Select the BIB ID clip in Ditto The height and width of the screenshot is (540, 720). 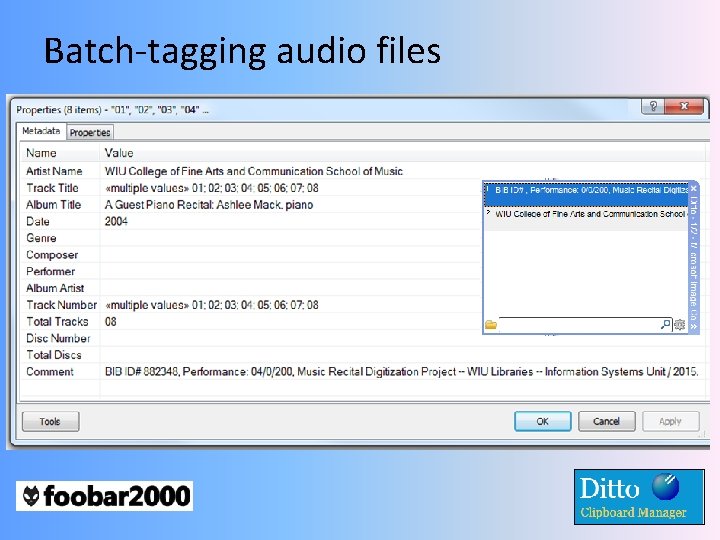[586, 194]
